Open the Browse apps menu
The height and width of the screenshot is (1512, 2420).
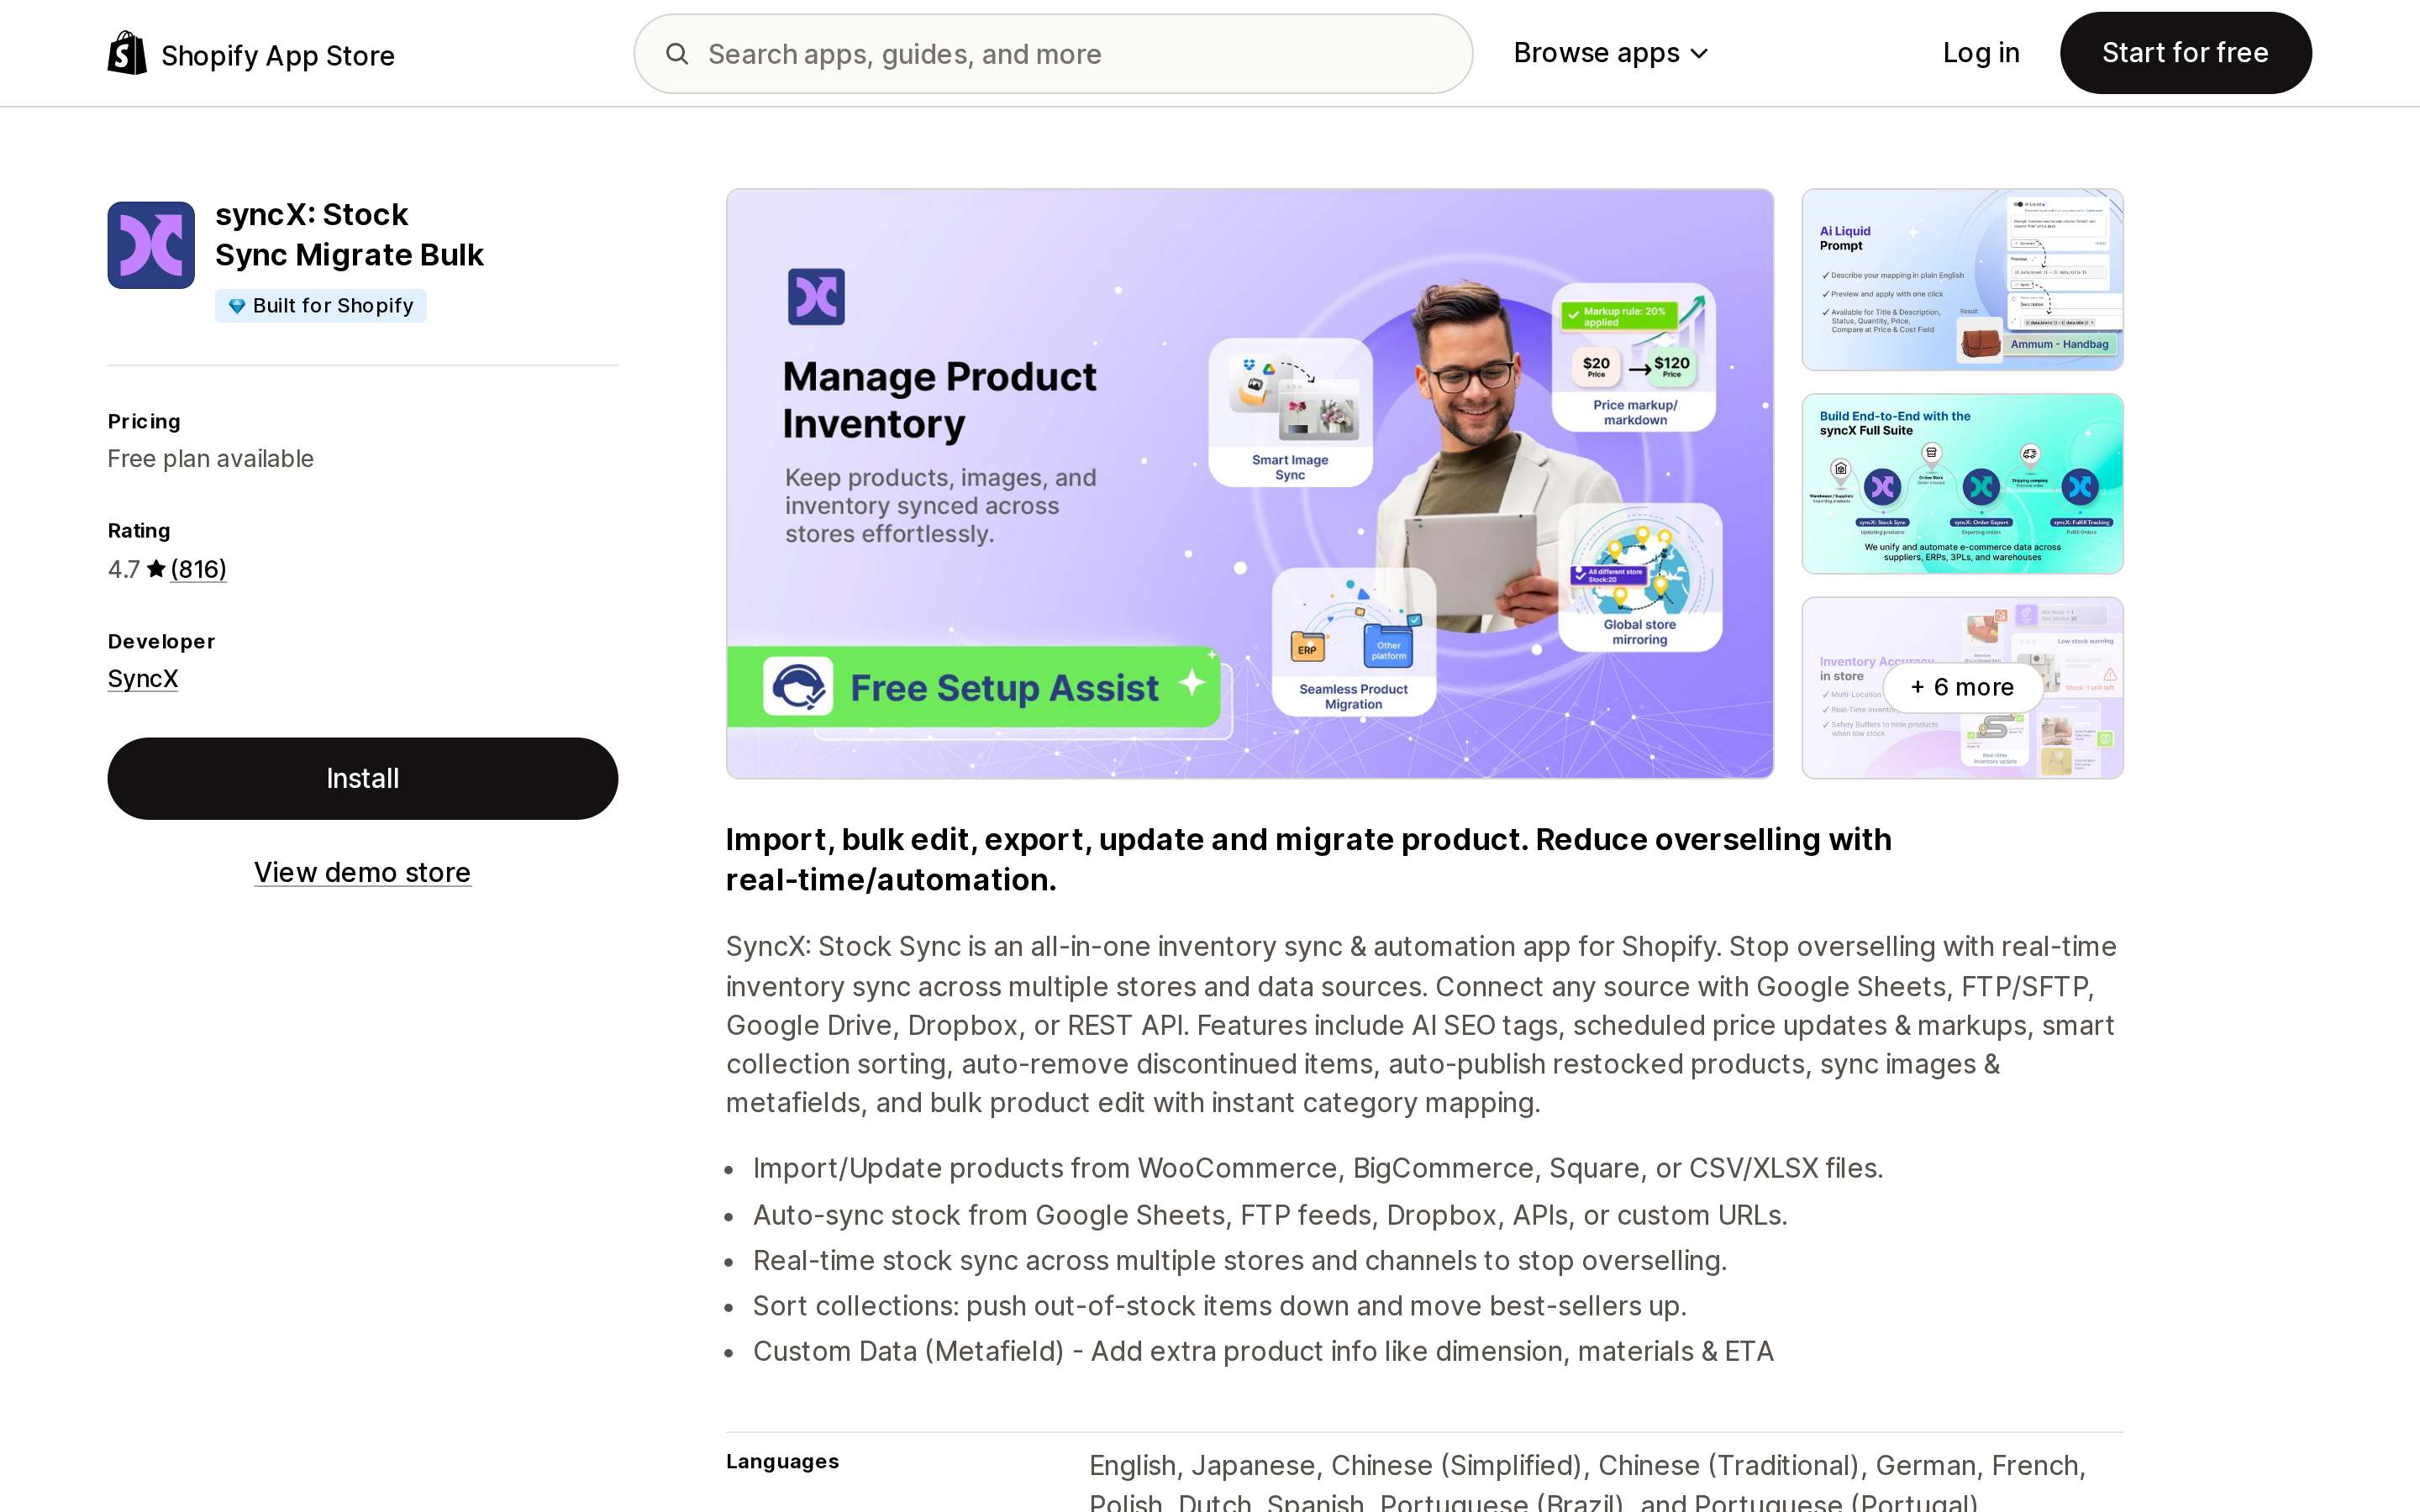tap(1611, 53)
